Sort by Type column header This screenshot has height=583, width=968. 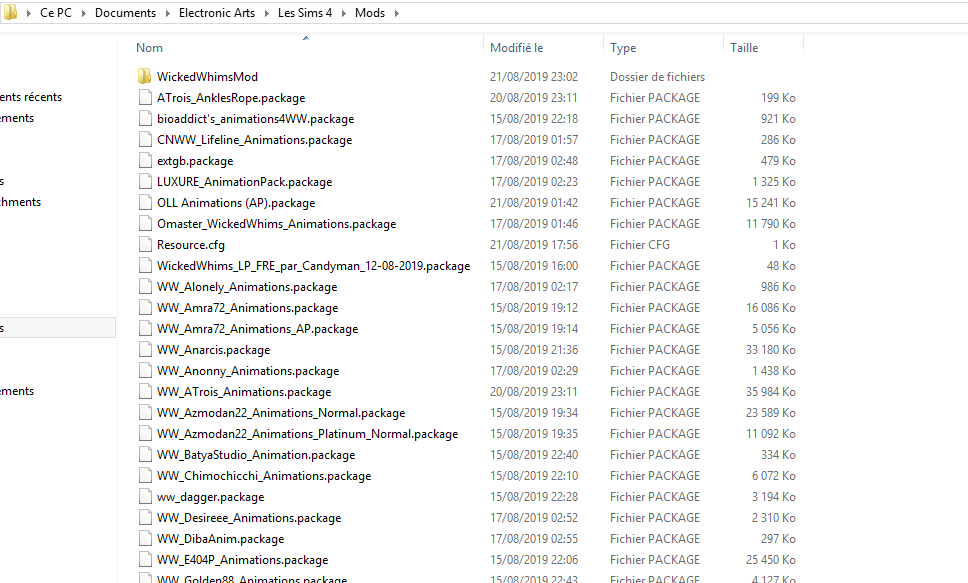point(623,48)
